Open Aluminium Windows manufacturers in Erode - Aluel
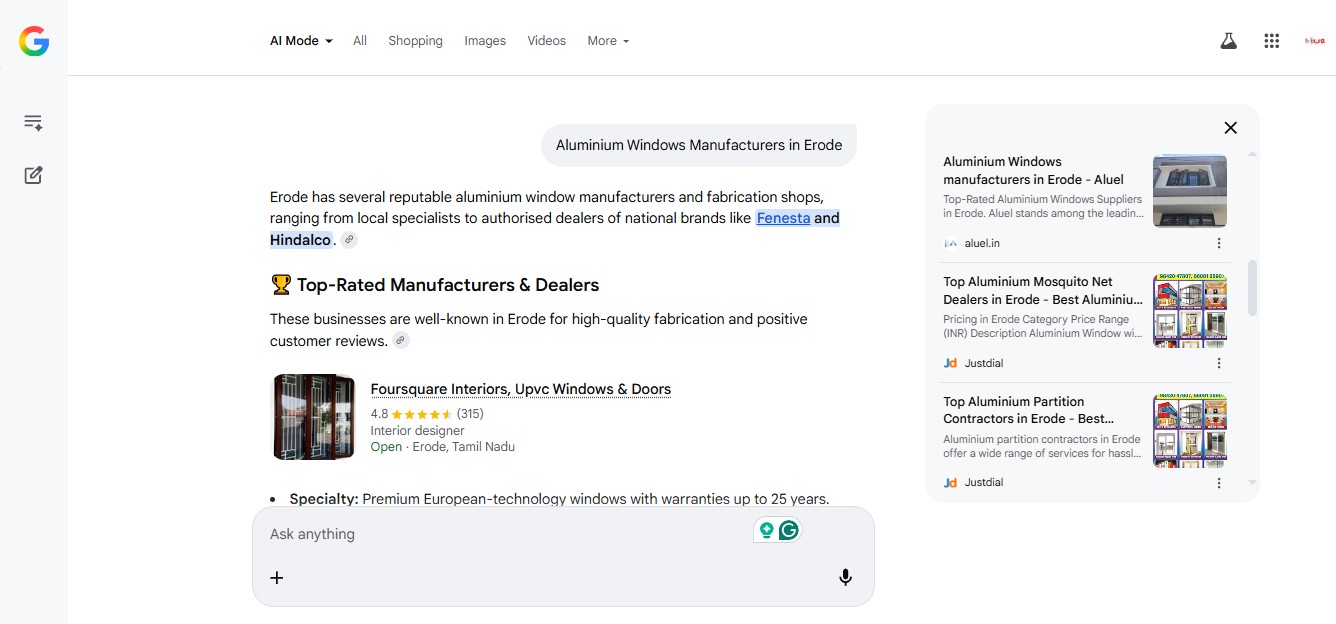 tap(1034, 170)
